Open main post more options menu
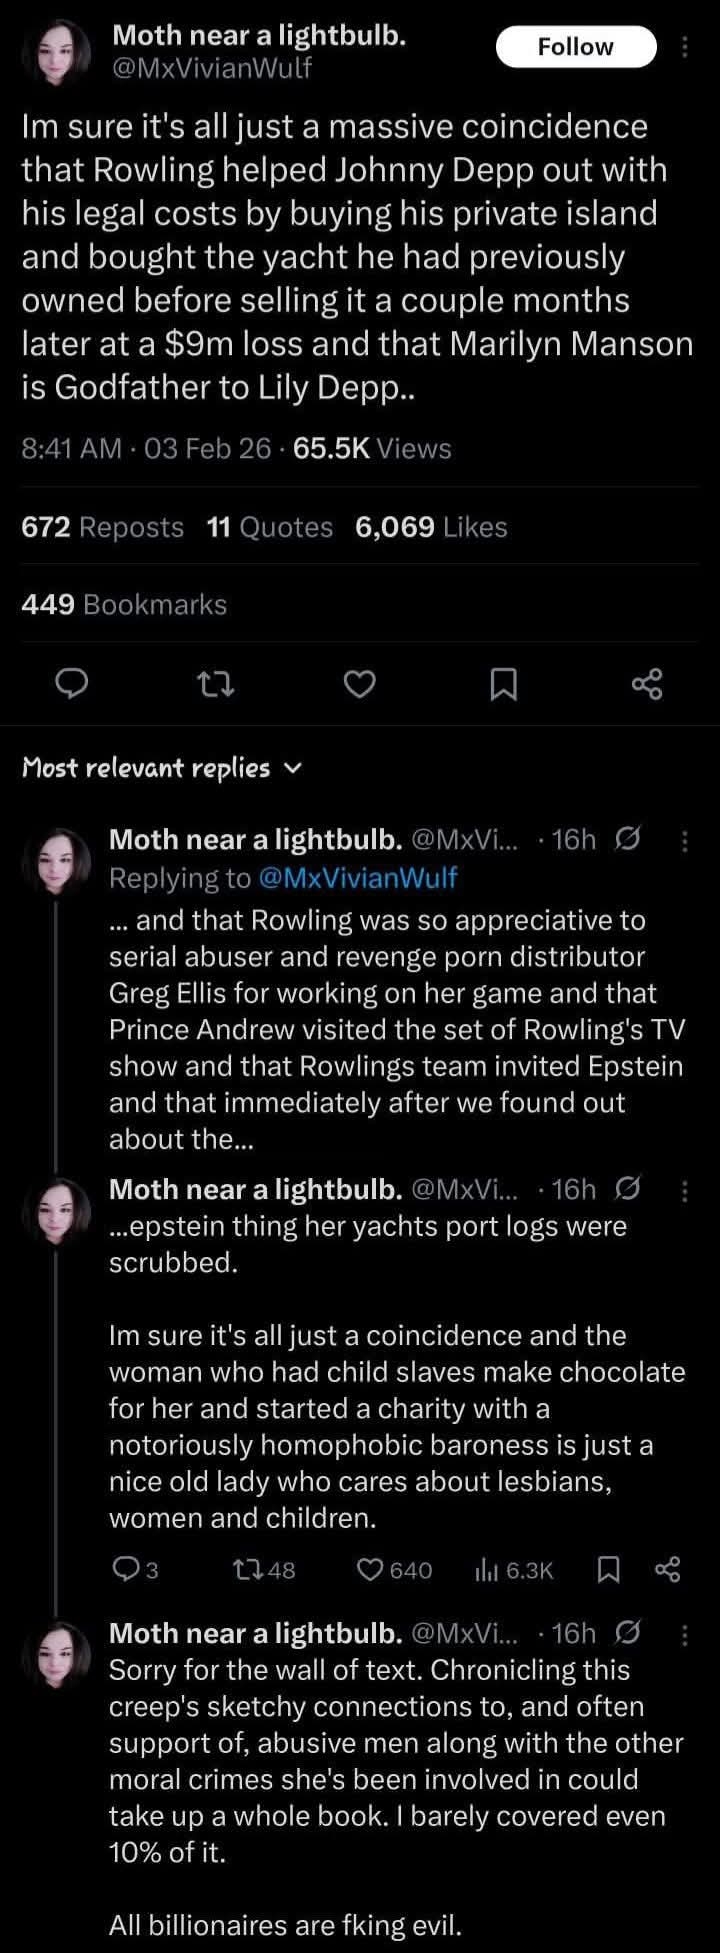This screenshot has height=1953, width=720. pyautogui.click(x=684, y=47)
